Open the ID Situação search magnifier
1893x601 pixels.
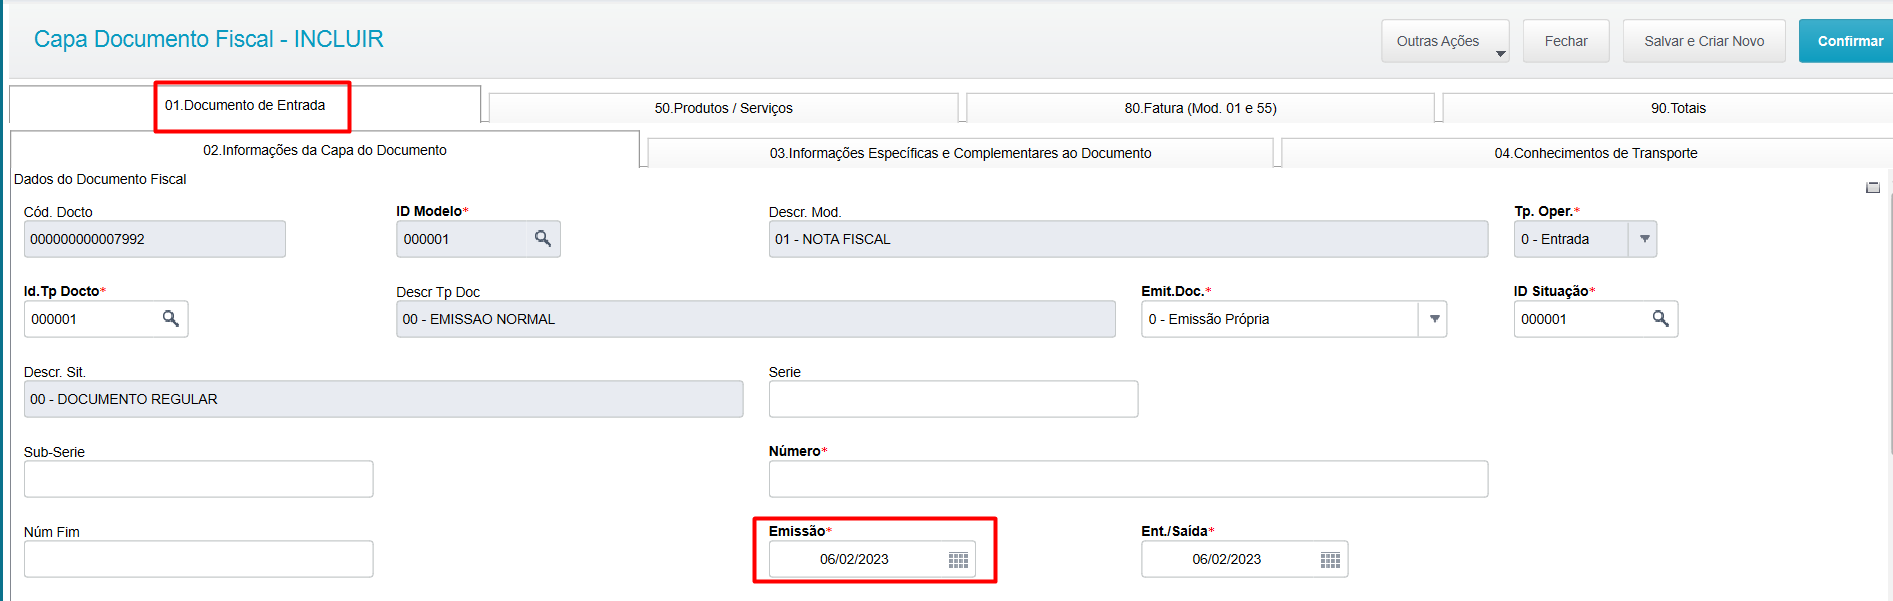pyautogui.click(x=1661, y=319)
